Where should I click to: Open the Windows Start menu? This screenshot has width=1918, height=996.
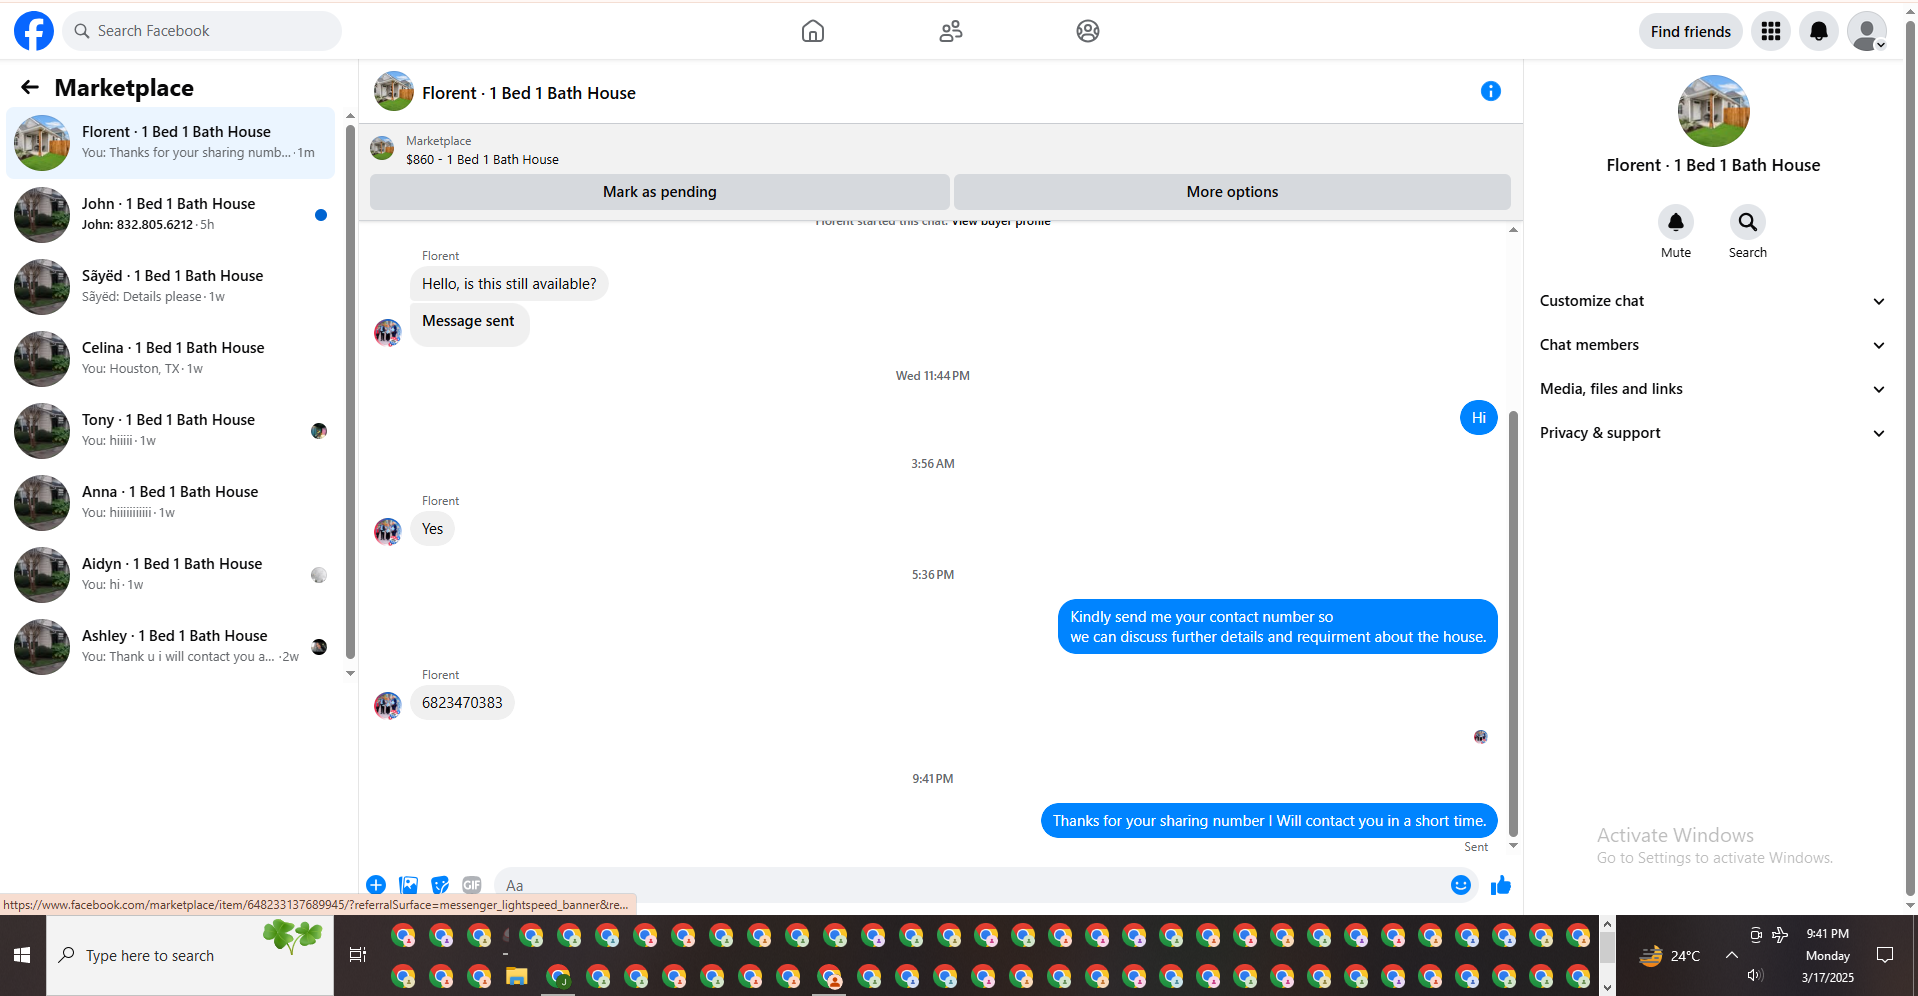(22, 956)
